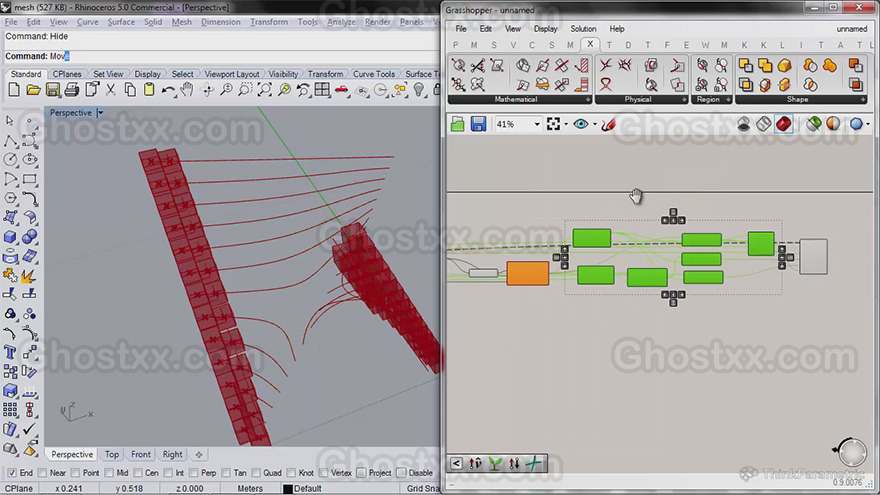Switch to the Top viewport tab
Screen dimensions: 880x495
pos(112,455)
